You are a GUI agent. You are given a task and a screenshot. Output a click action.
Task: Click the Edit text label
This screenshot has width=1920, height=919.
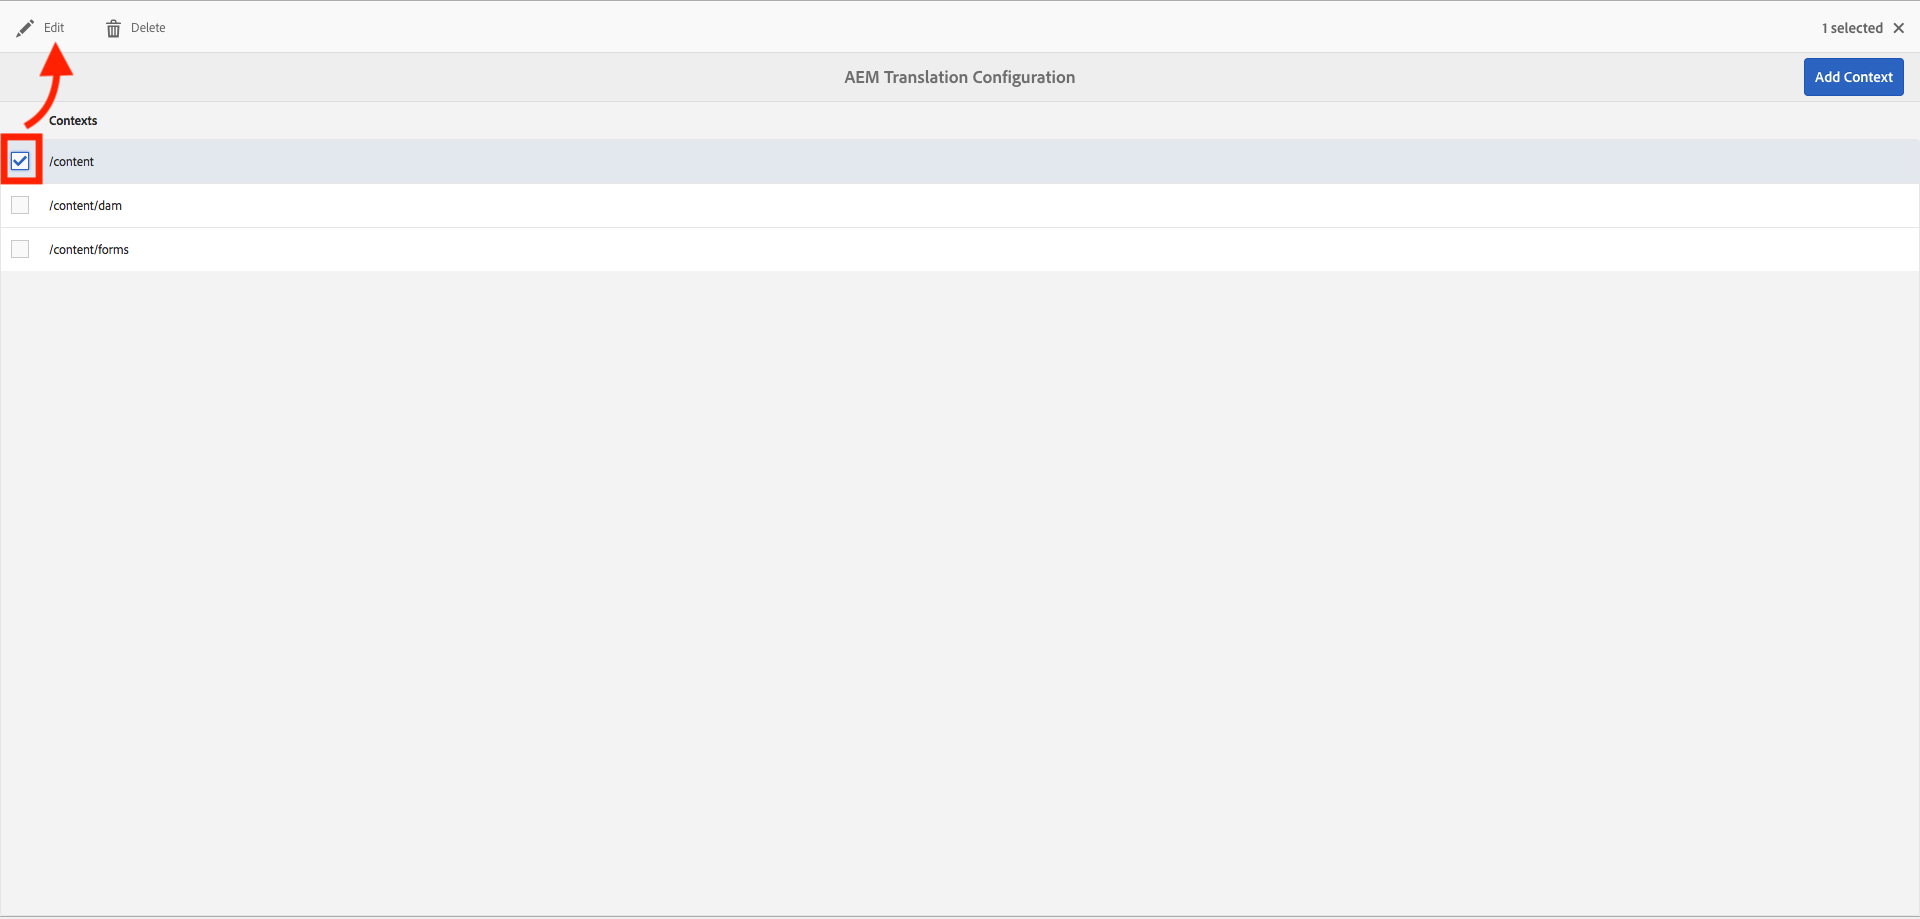click(x=54, y=28)
